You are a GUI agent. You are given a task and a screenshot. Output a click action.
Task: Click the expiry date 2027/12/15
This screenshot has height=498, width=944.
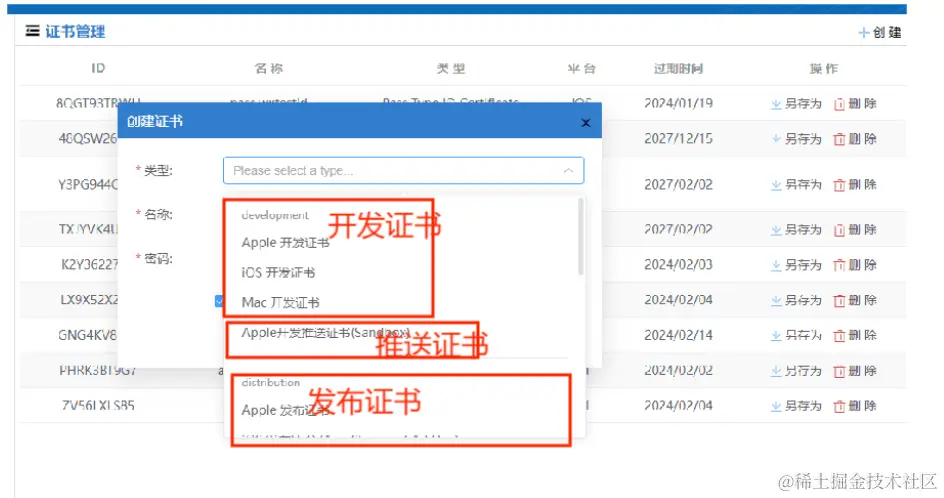(x=678, y=139)
